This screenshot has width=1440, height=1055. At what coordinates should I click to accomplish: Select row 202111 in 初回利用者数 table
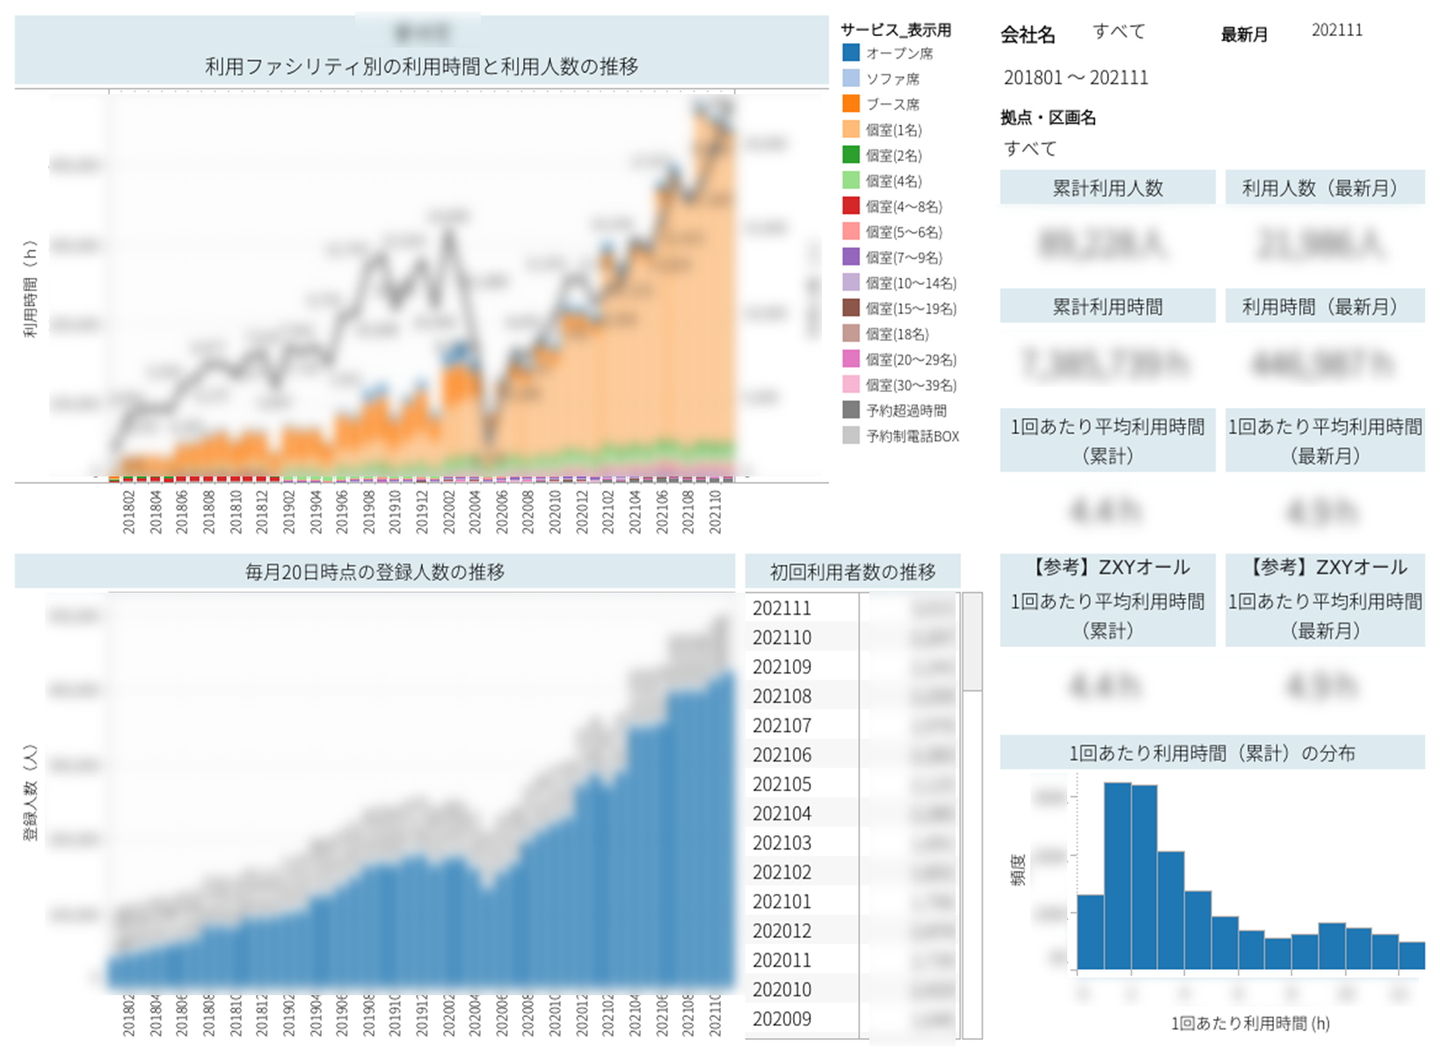[x=852, y=608]
